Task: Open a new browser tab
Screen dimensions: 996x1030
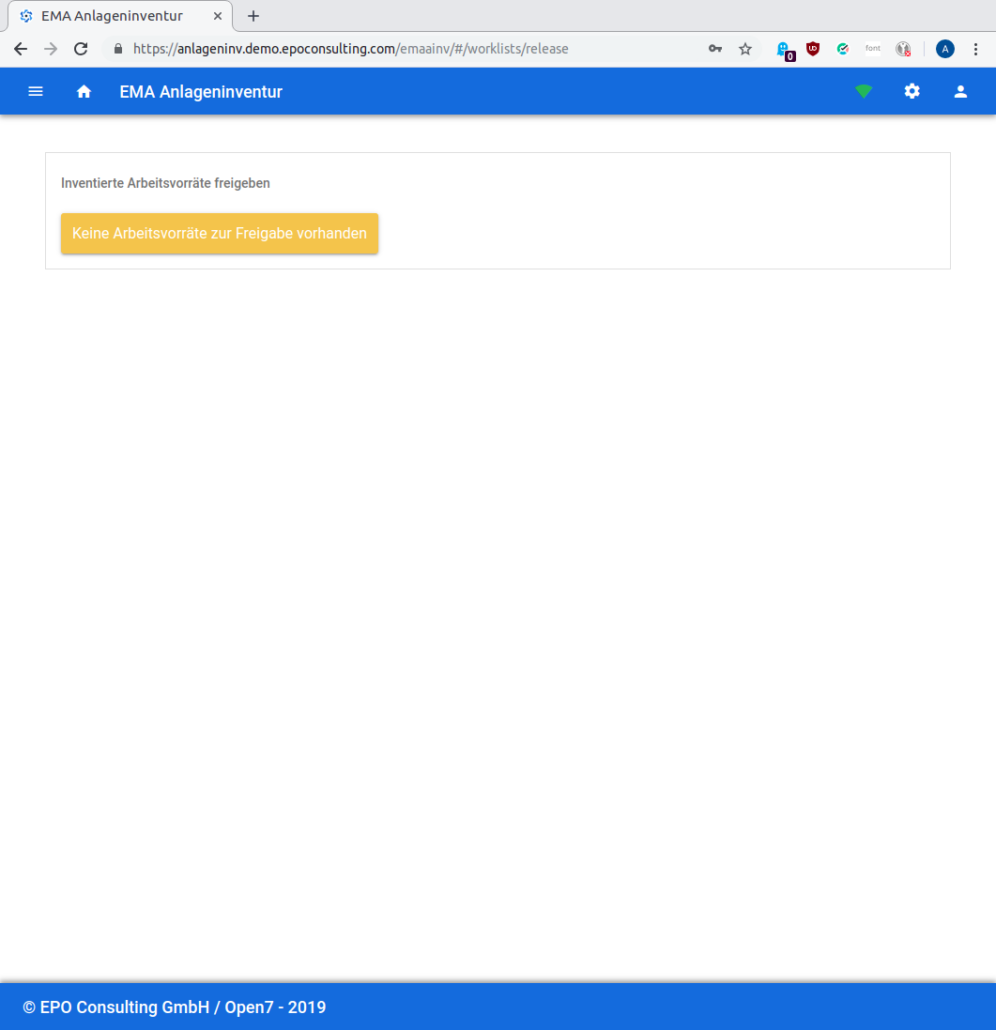Action: click(253, 16)
